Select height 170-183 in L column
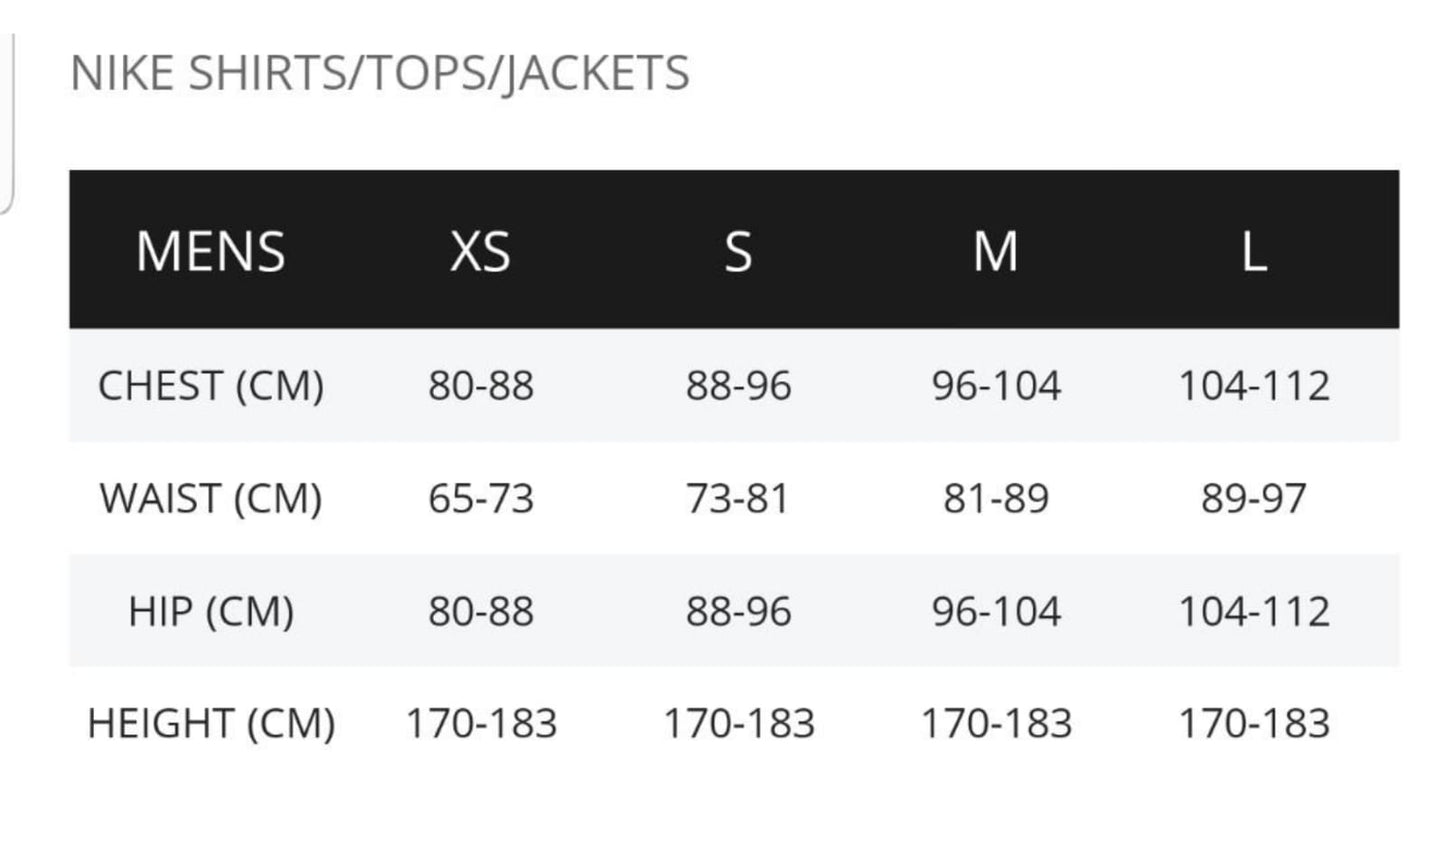The image size is (1445, 850). 1254,723
